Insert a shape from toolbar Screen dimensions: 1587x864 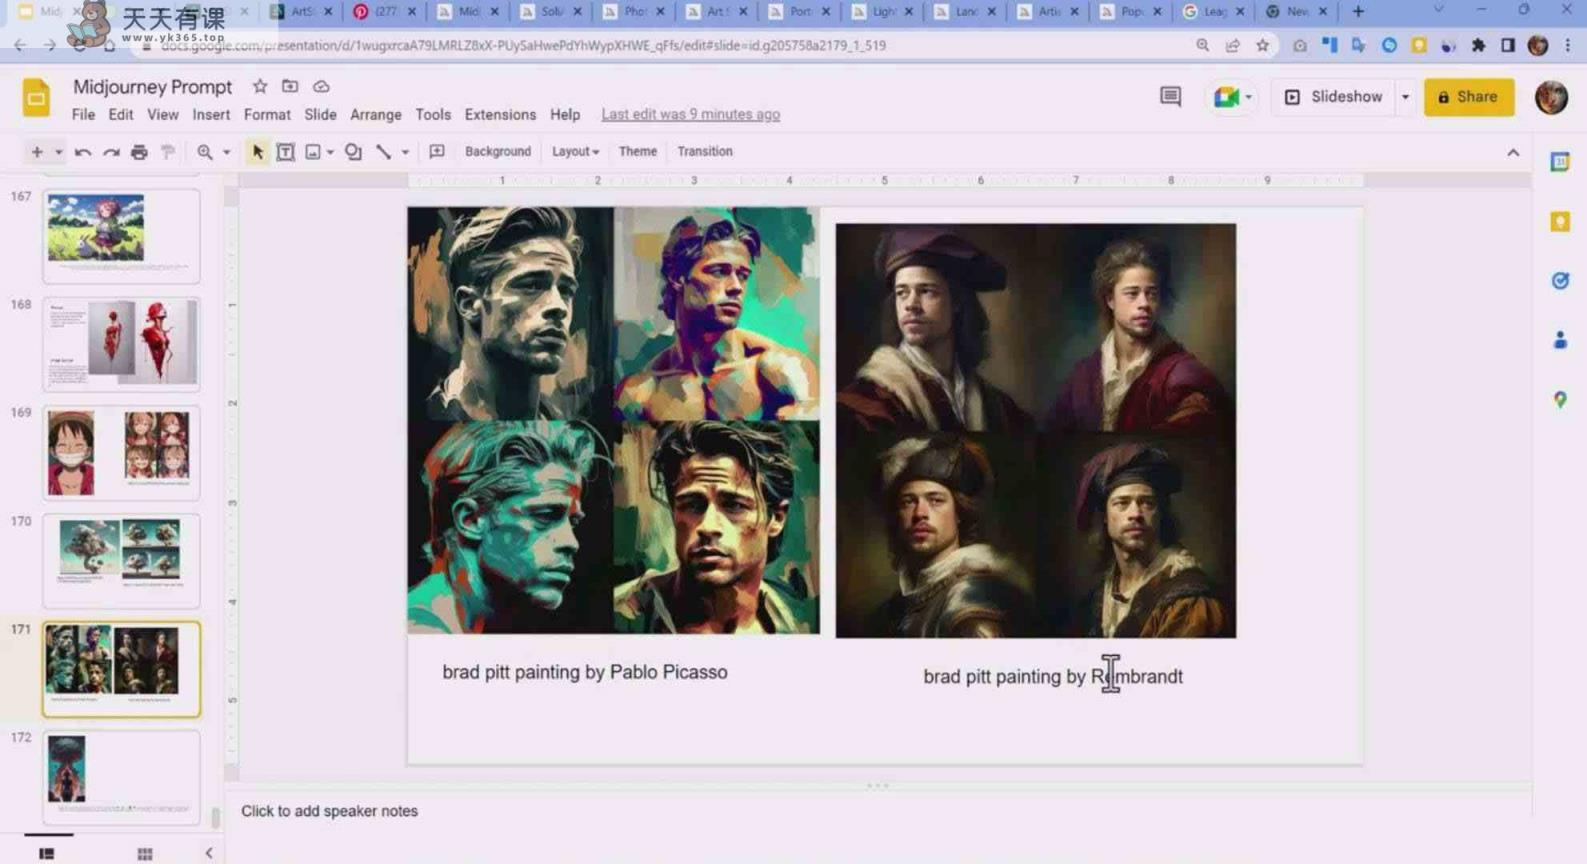353,152
